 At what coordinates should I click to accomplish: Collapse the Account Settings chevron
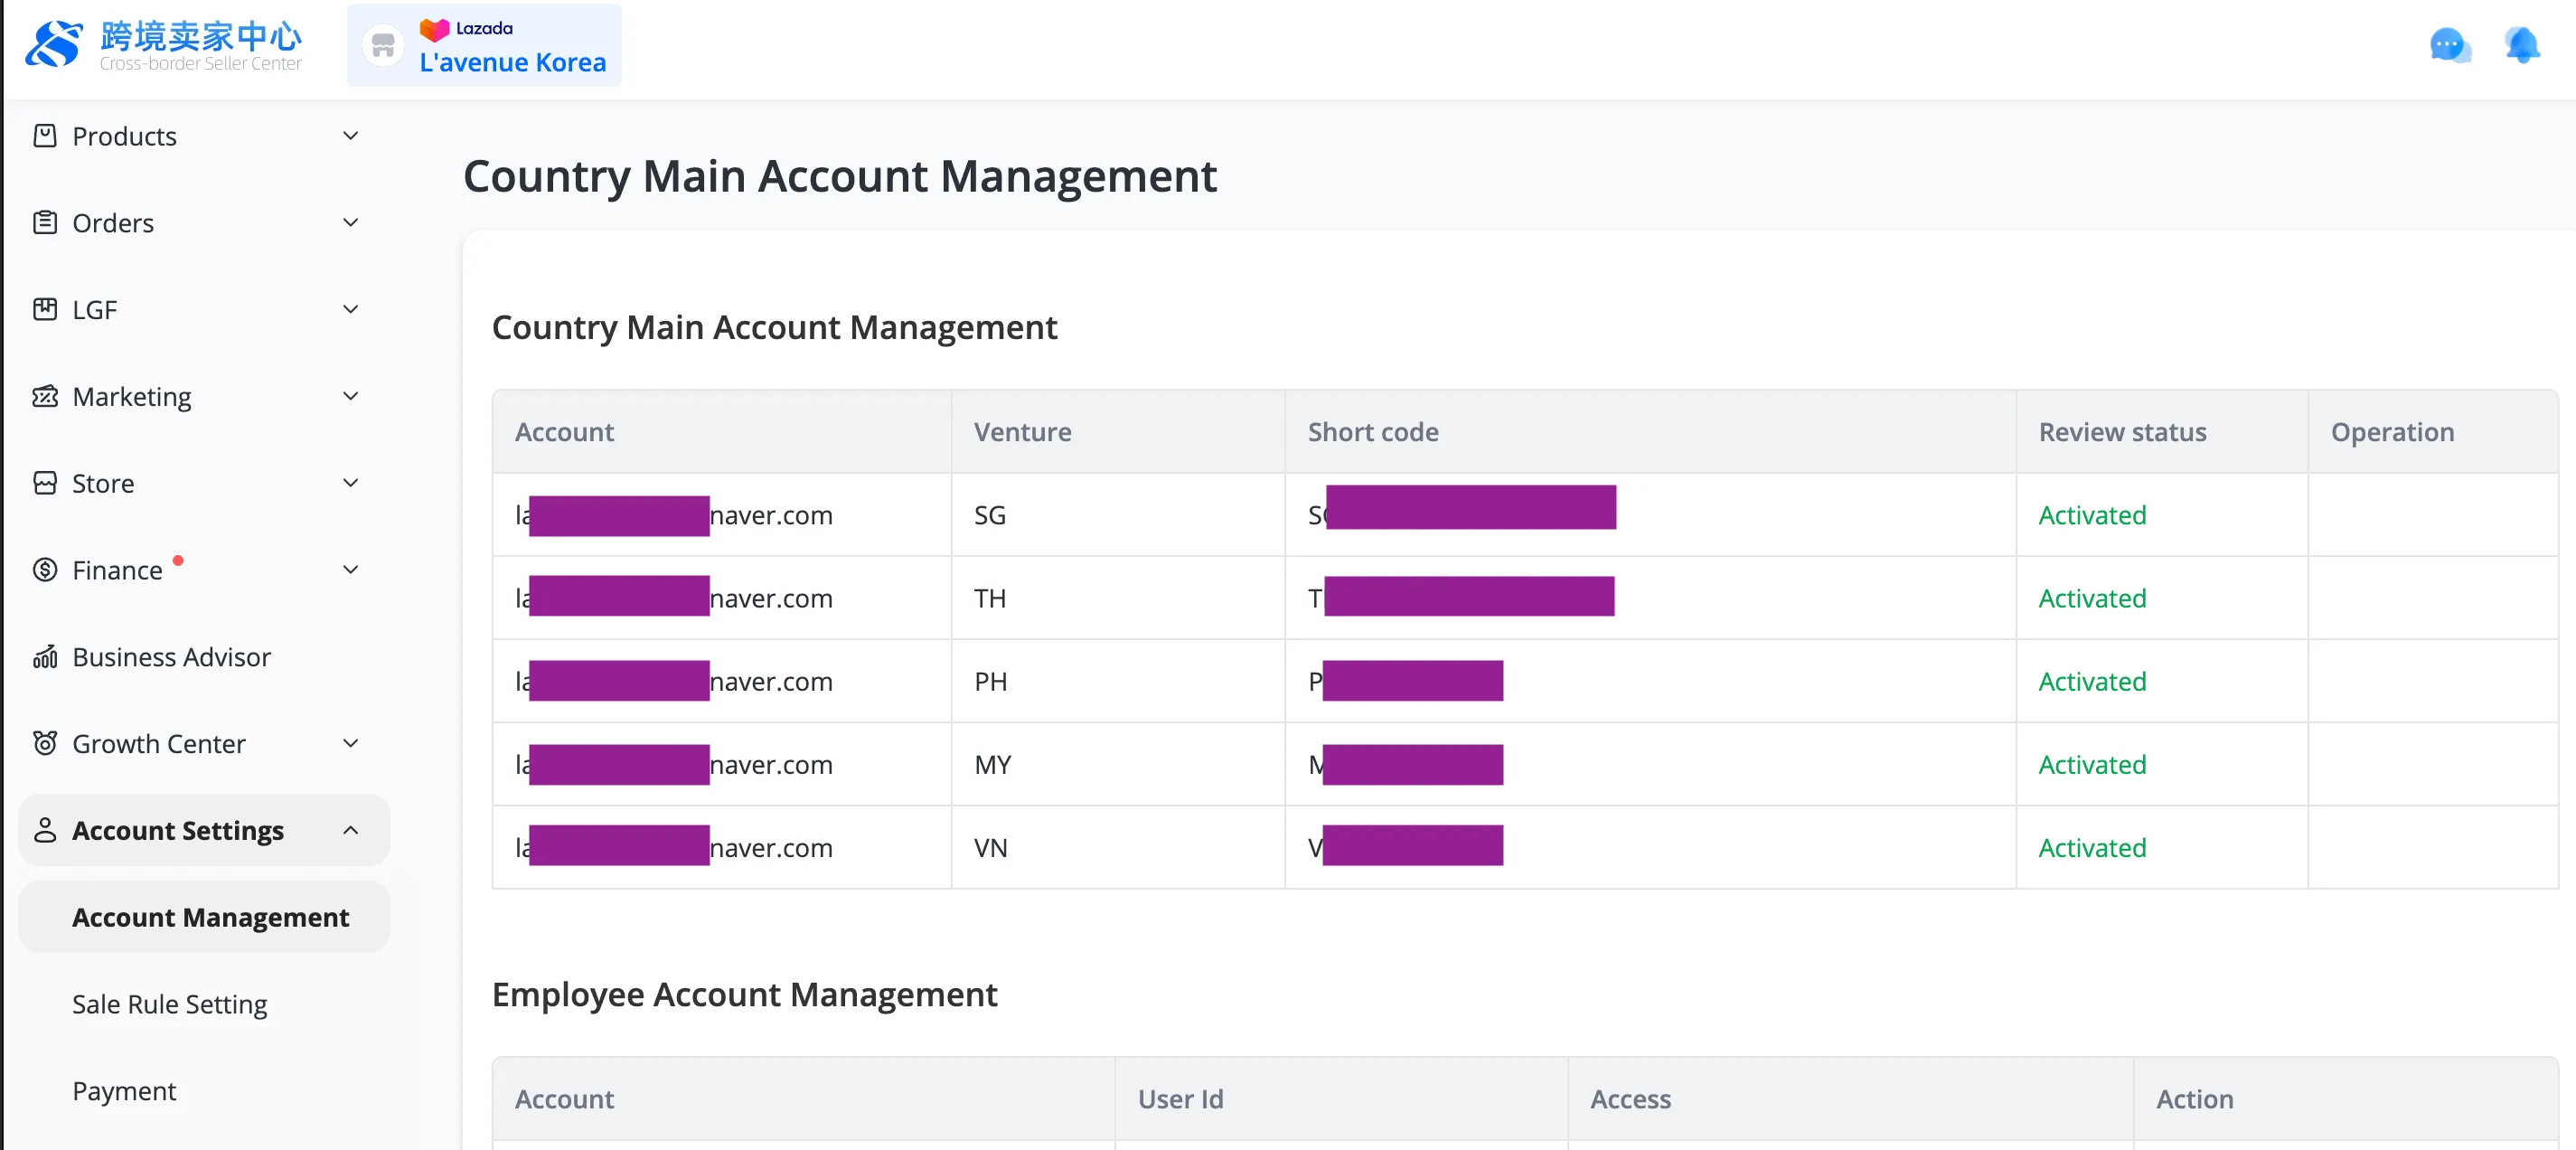pos(350,831)
